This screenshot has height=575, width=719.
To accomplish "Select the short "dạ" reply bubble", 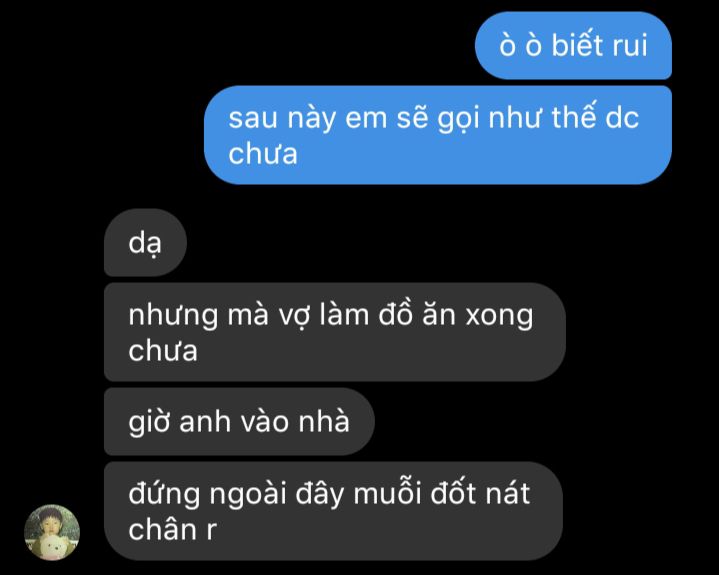I will point(145,243).
